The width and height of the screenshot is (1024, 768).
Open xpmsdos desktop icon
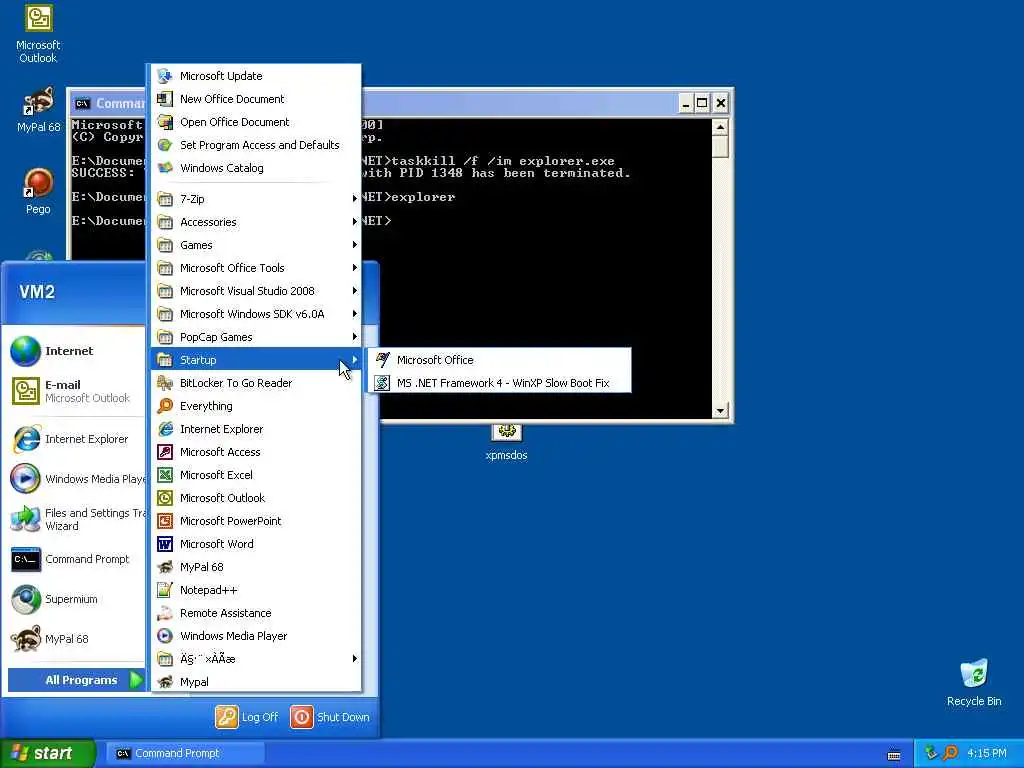click(x=506, y=443)
